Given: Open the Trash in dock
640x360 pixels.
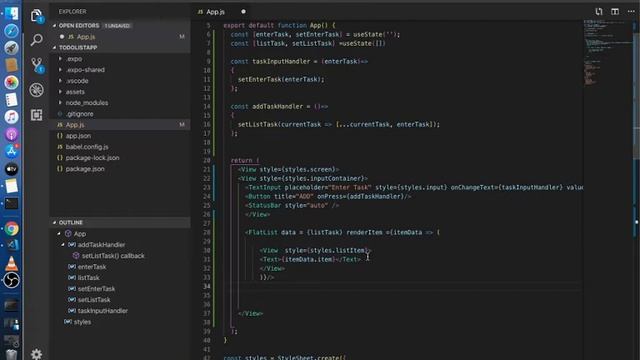Looking at the screenshot, I should point(11,354).
